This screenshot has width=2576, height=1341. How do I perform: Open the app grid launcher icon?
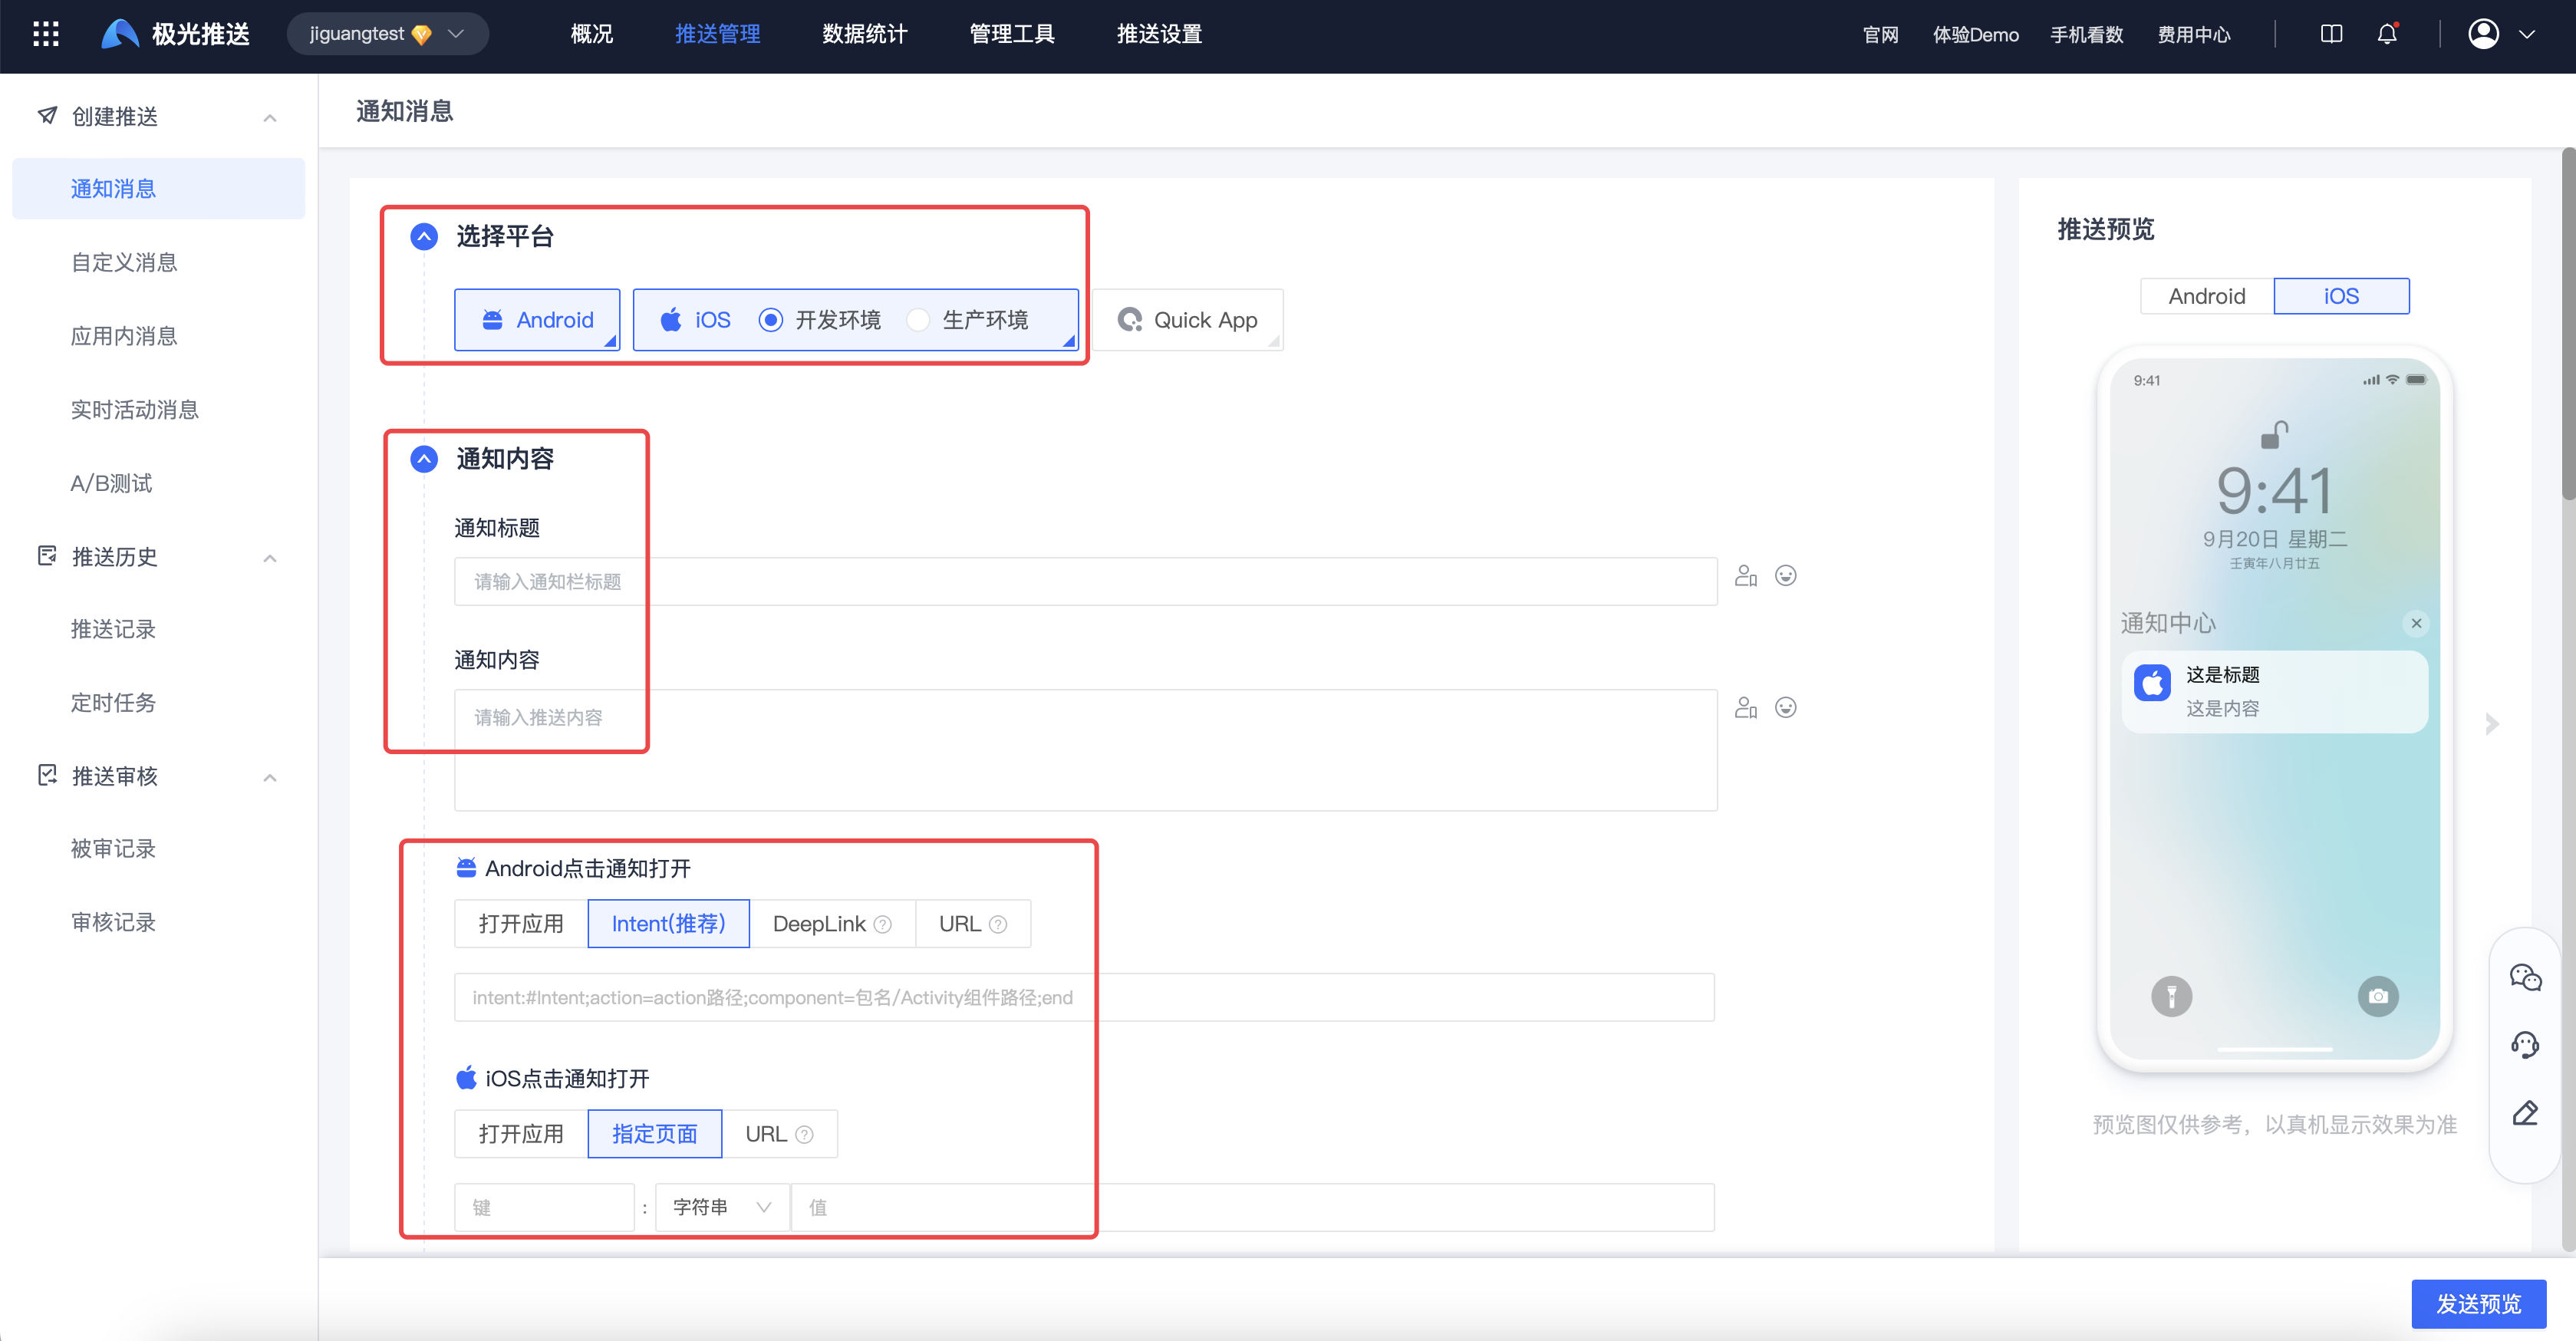click(x=46, y=34)
